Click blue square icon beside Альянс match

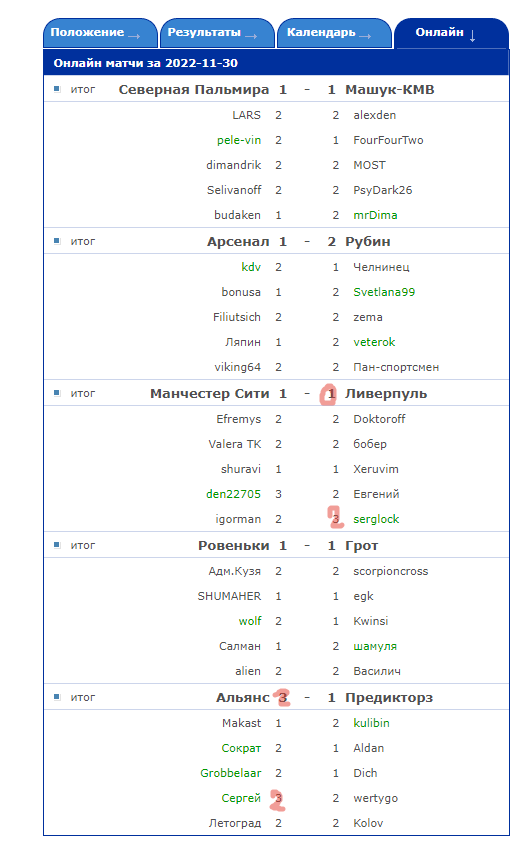pyautogui.click(x=57, y=697)
